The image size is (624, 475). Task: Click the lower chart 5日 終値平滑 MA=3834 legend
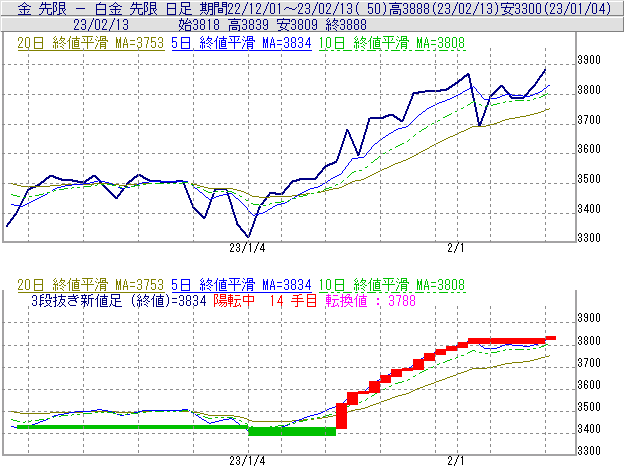pos(241,285)
